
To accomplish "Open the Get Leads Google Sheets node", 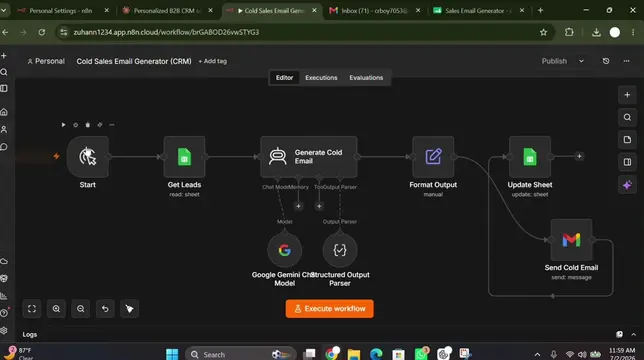I will tap(184, 156).
